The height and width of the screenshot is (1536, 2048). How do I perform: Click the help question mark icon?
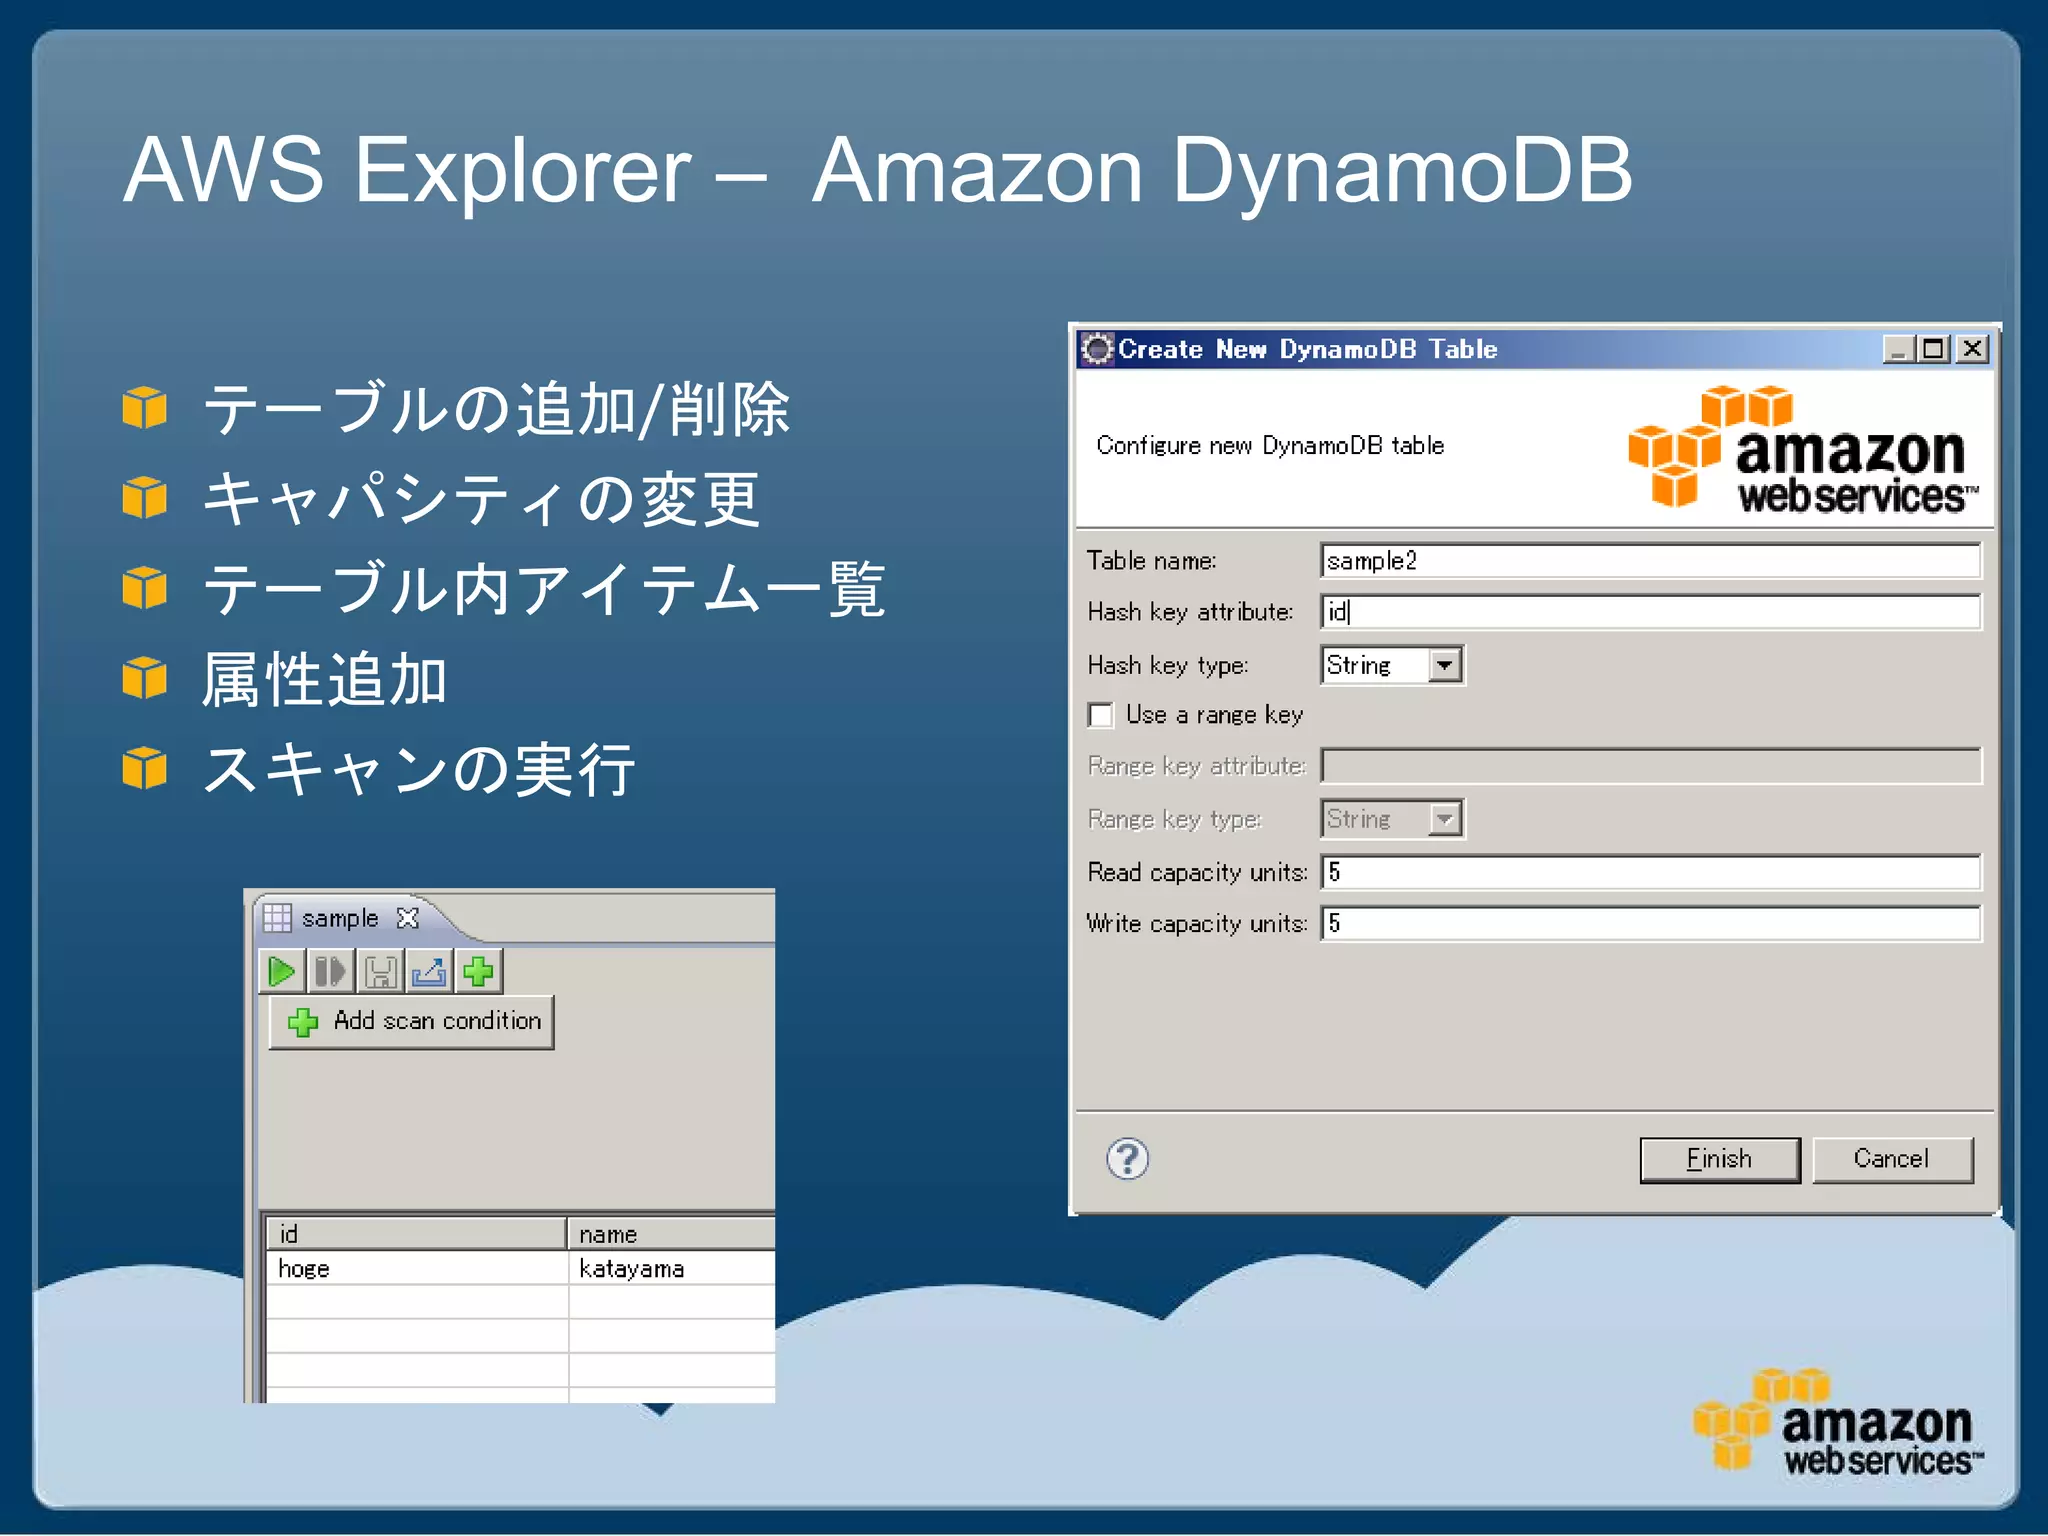click(1127, 1159)
